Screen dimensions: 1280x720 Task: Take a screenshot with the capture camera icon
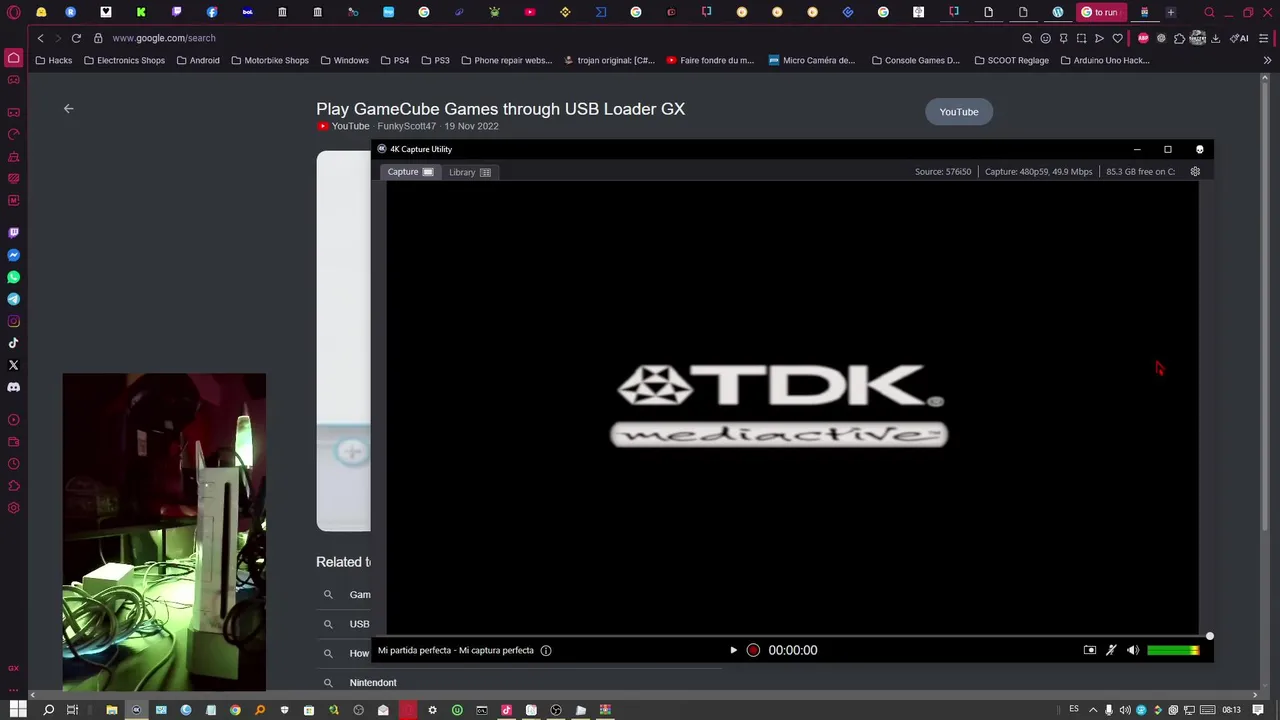pos(1090,650)
